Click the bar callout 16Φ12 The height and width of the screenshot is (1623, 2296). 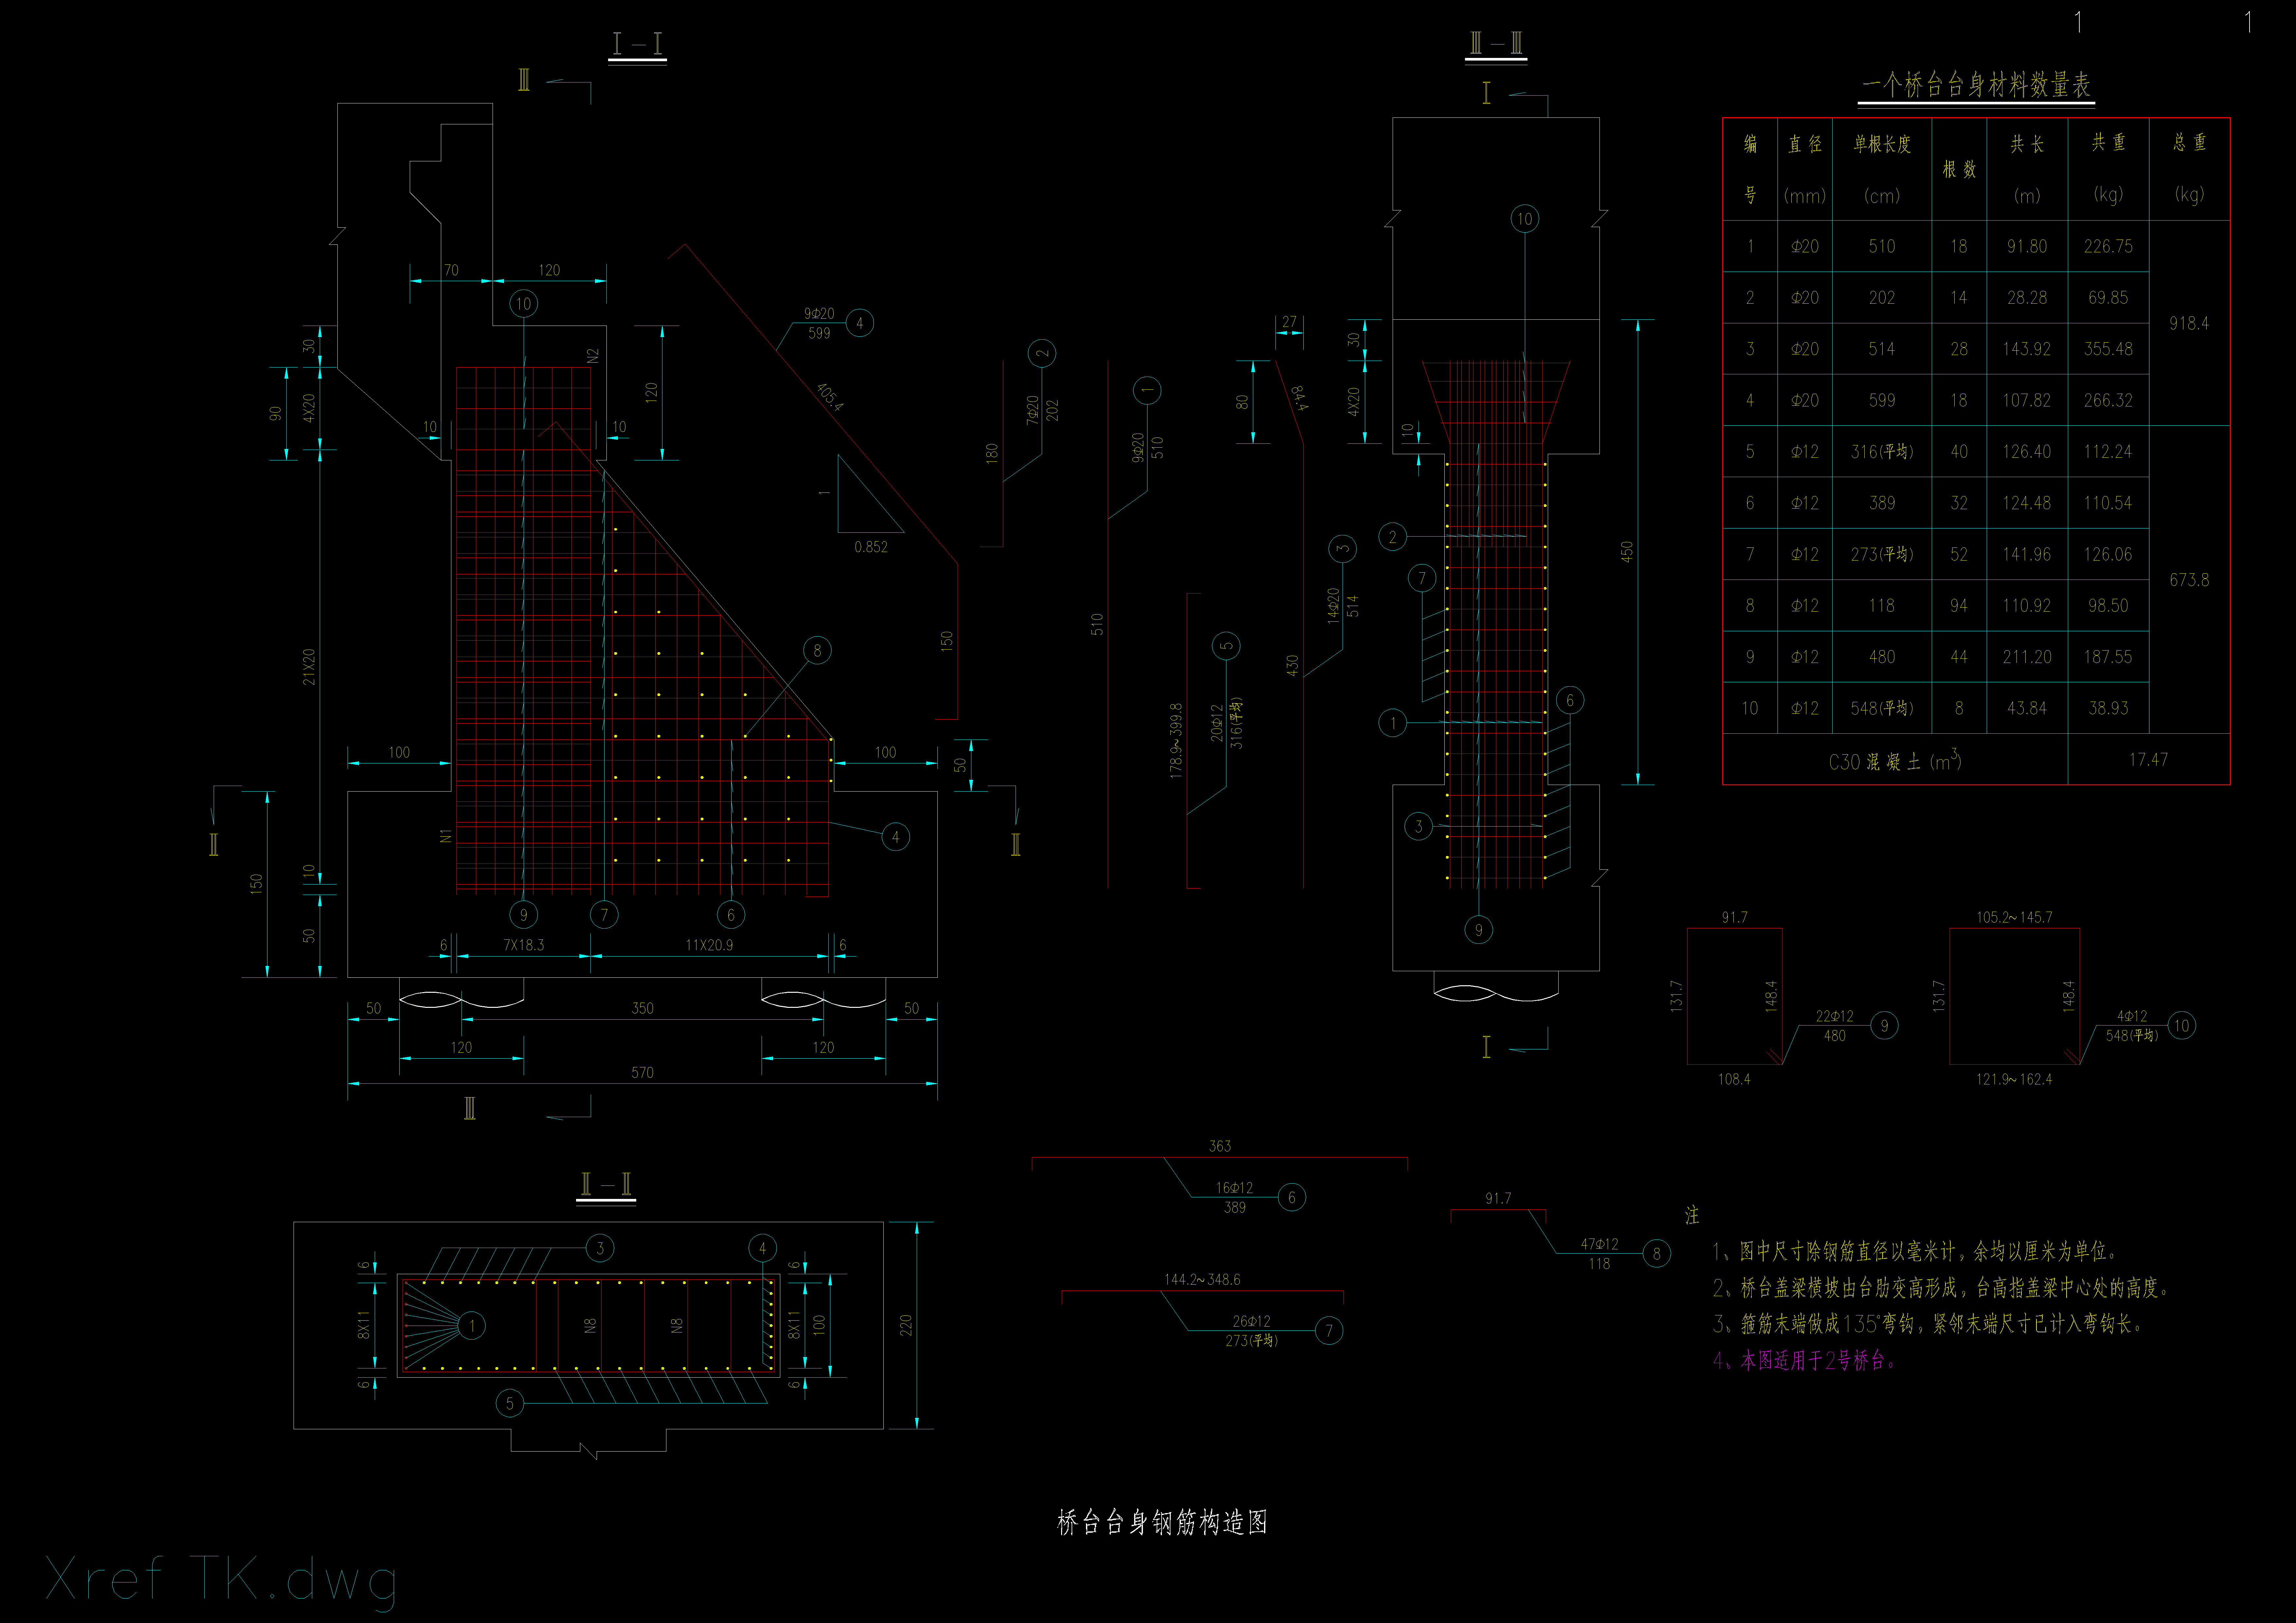[1234, 1188]
